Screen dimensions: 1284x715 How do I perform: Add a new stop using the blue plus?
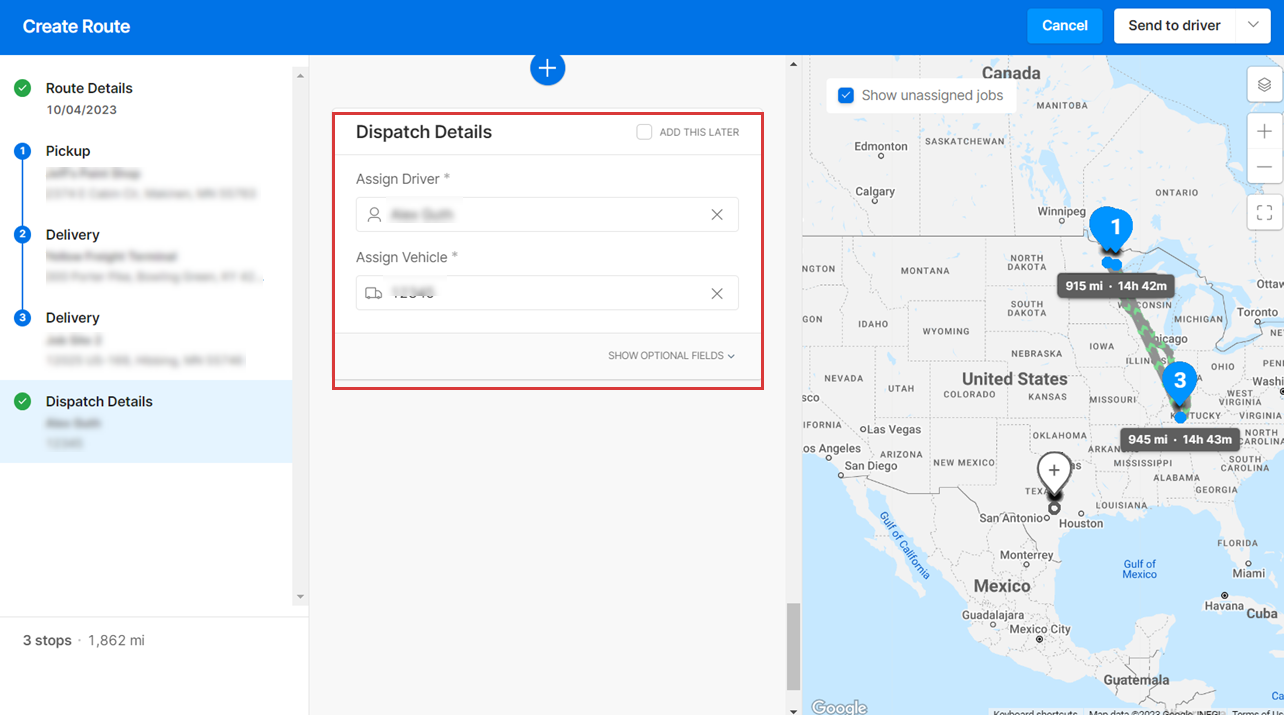pos(547,68)
